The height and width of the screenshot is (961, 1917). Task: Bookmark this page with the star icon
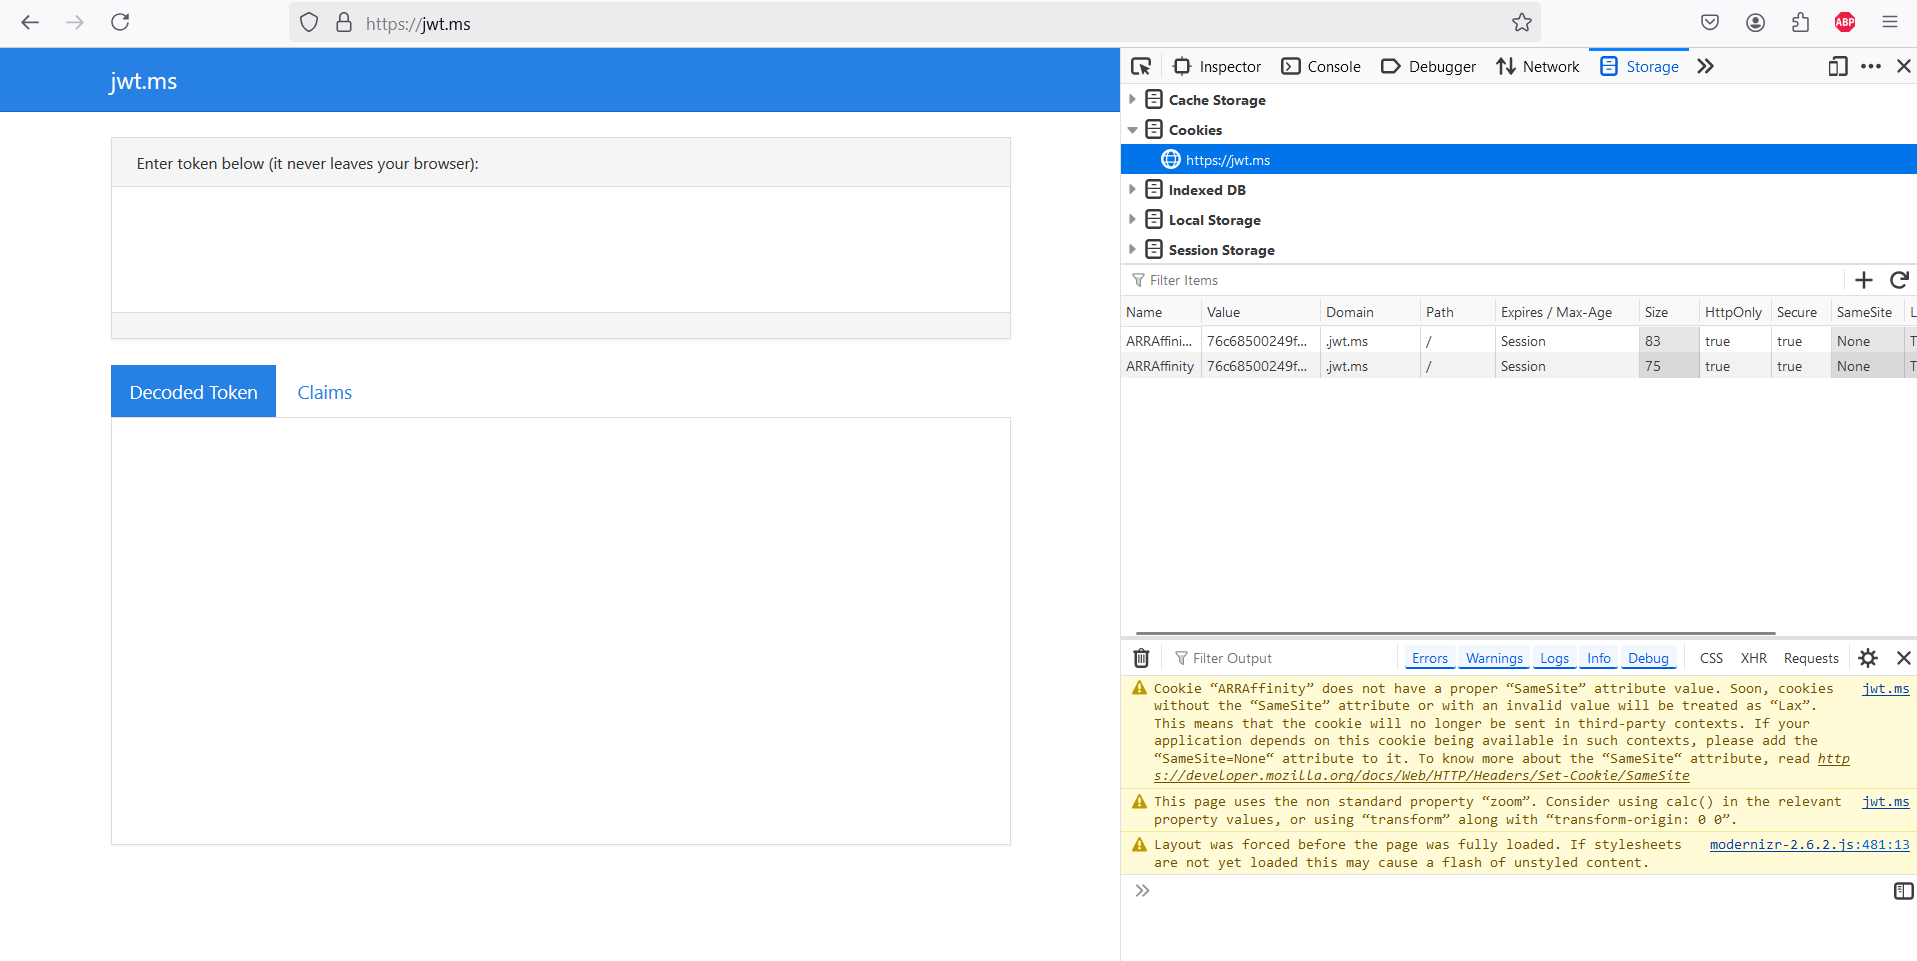pyautogui.click(x=1522, y=22)
